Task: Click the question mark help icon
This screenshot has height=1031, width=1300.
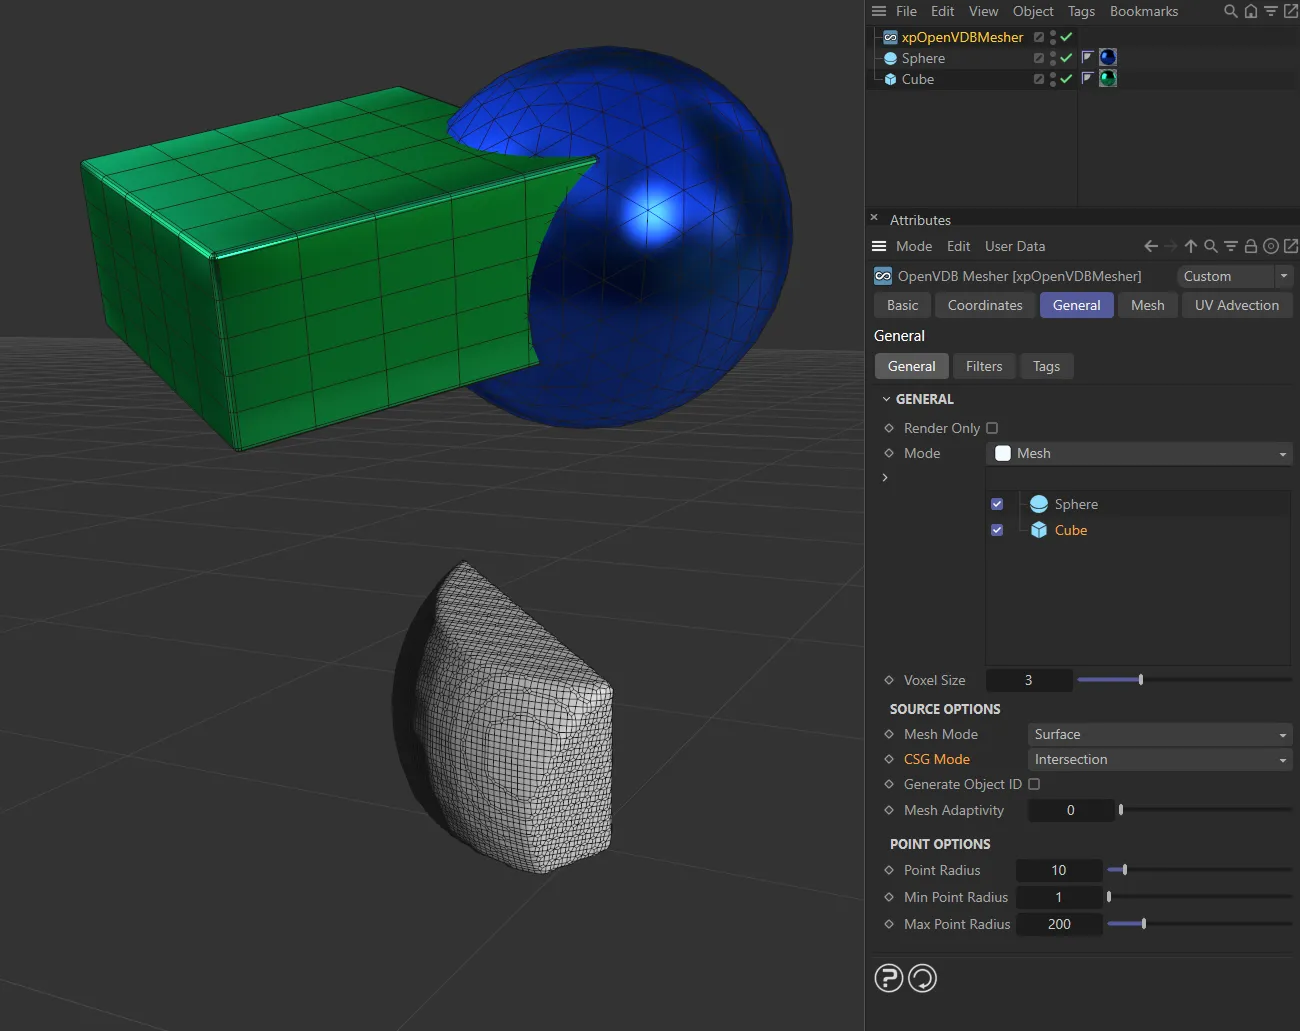Action: tap(889, 978)
